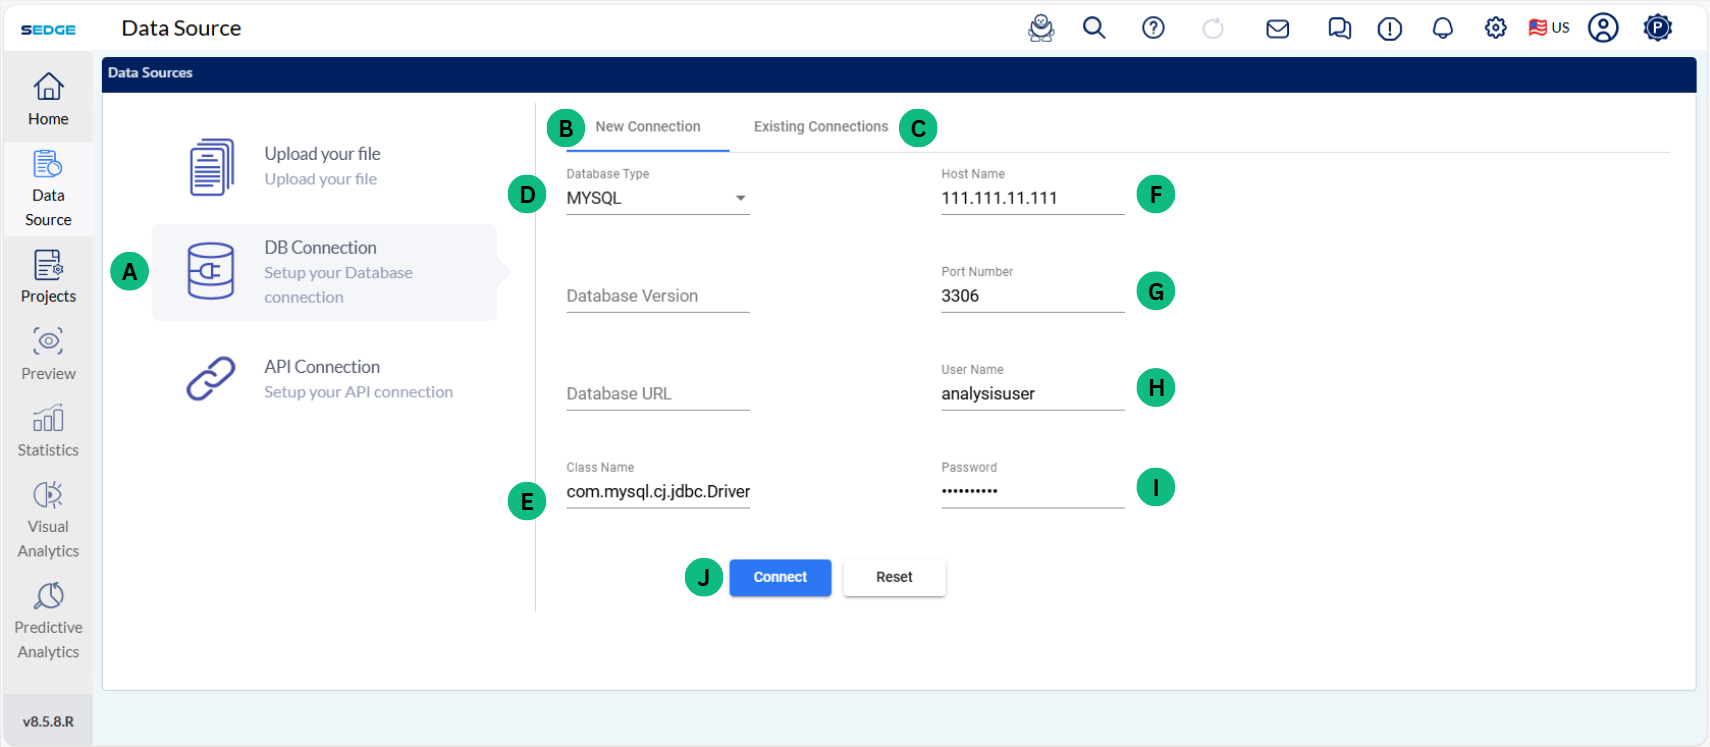
Task: Click the Connect button
Action: pyautogui.click(x=780, y=577)
